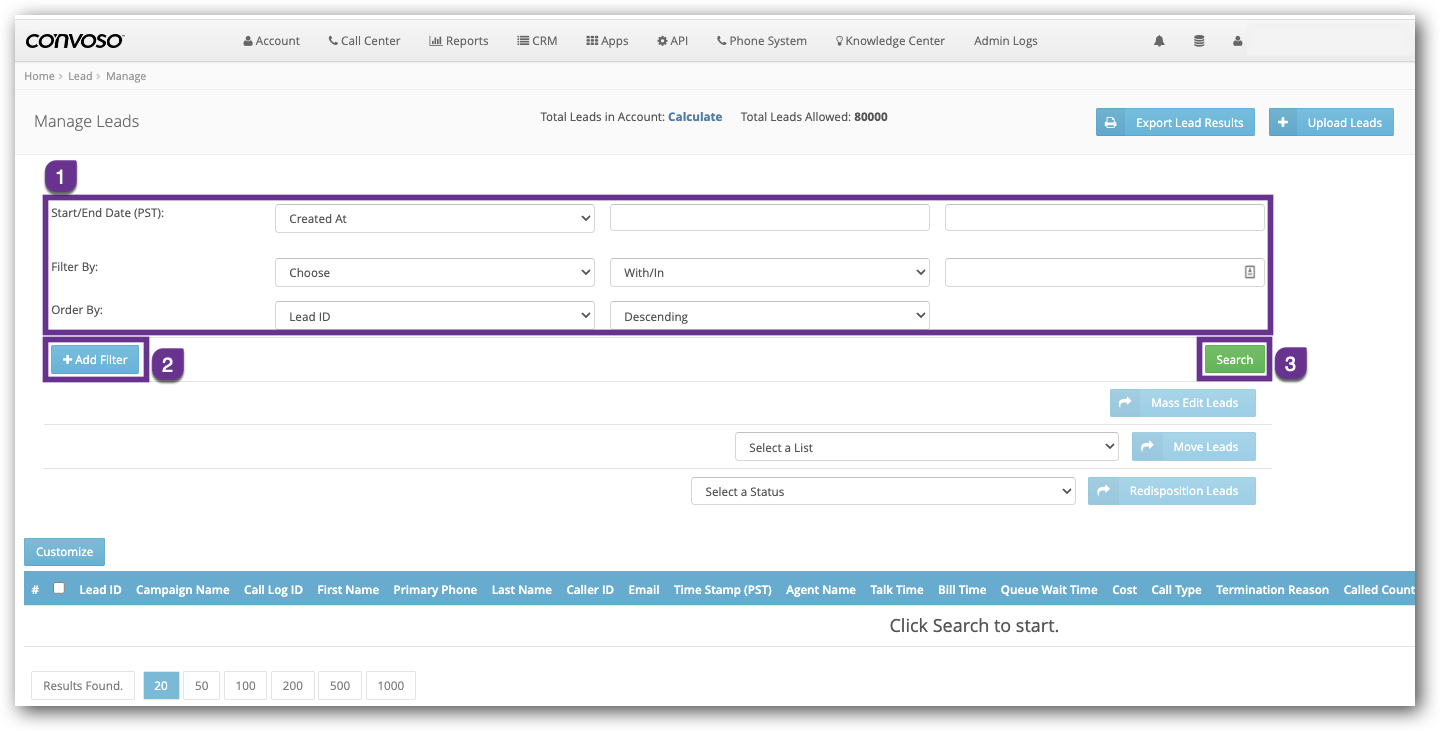Expand the Created At date type dropdown
Screen dimensions: 1440x731
click(434, 218)
